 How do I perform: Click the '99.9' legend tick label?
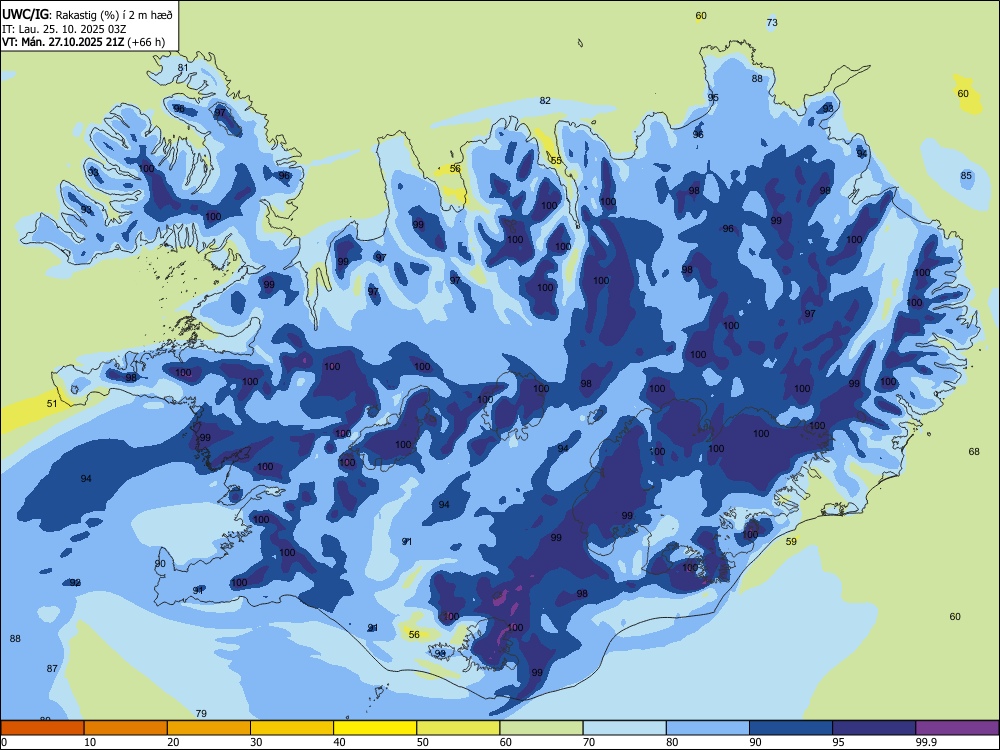(x=925, y=742)
